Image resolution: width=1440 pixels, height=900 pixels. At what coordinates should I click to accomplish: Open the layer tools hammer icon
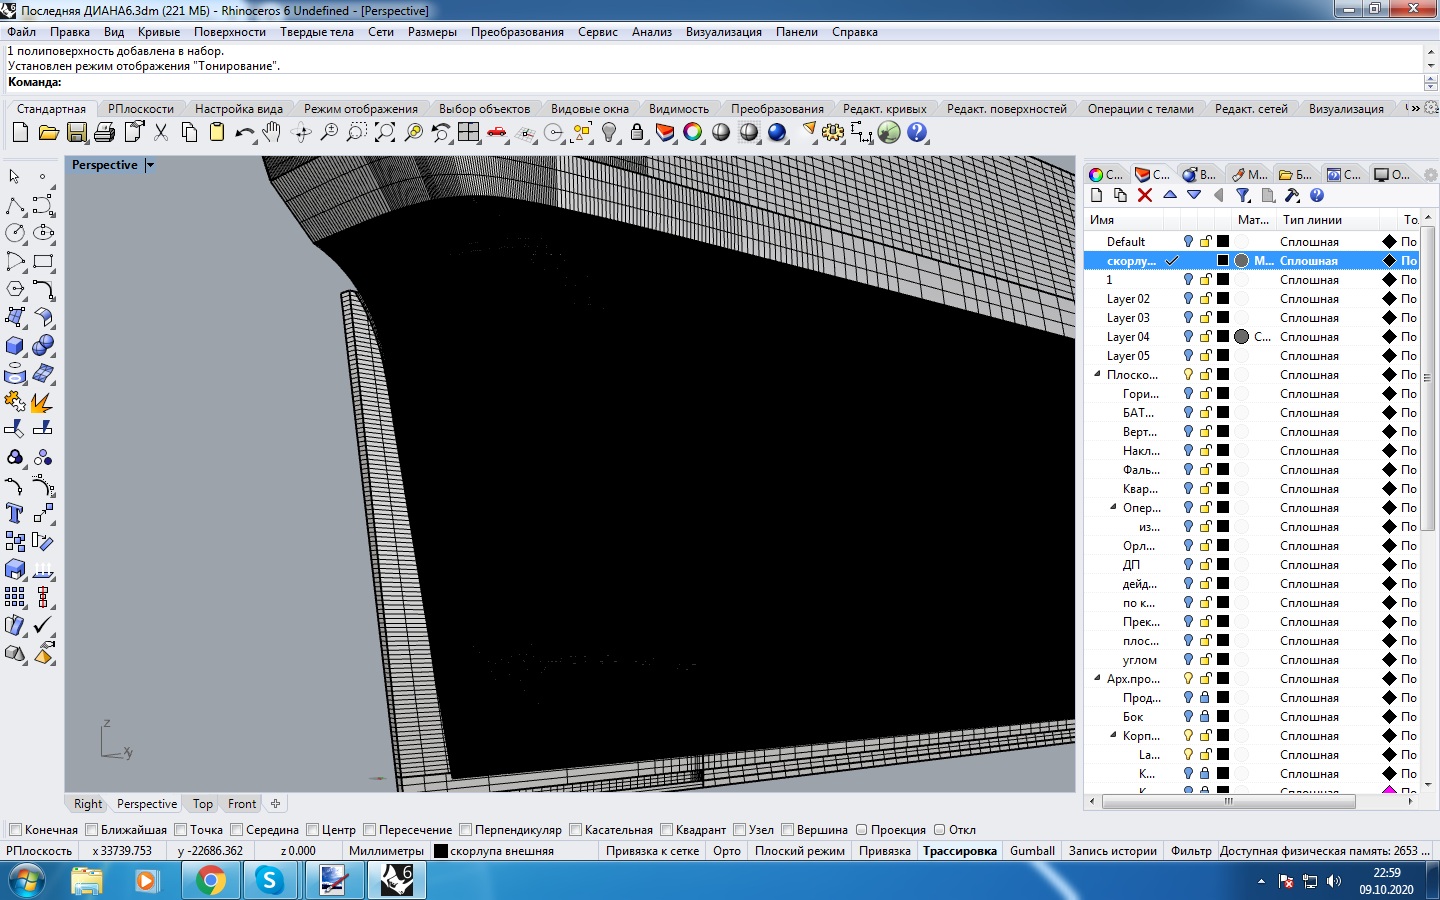click(x=1292, y=195)
